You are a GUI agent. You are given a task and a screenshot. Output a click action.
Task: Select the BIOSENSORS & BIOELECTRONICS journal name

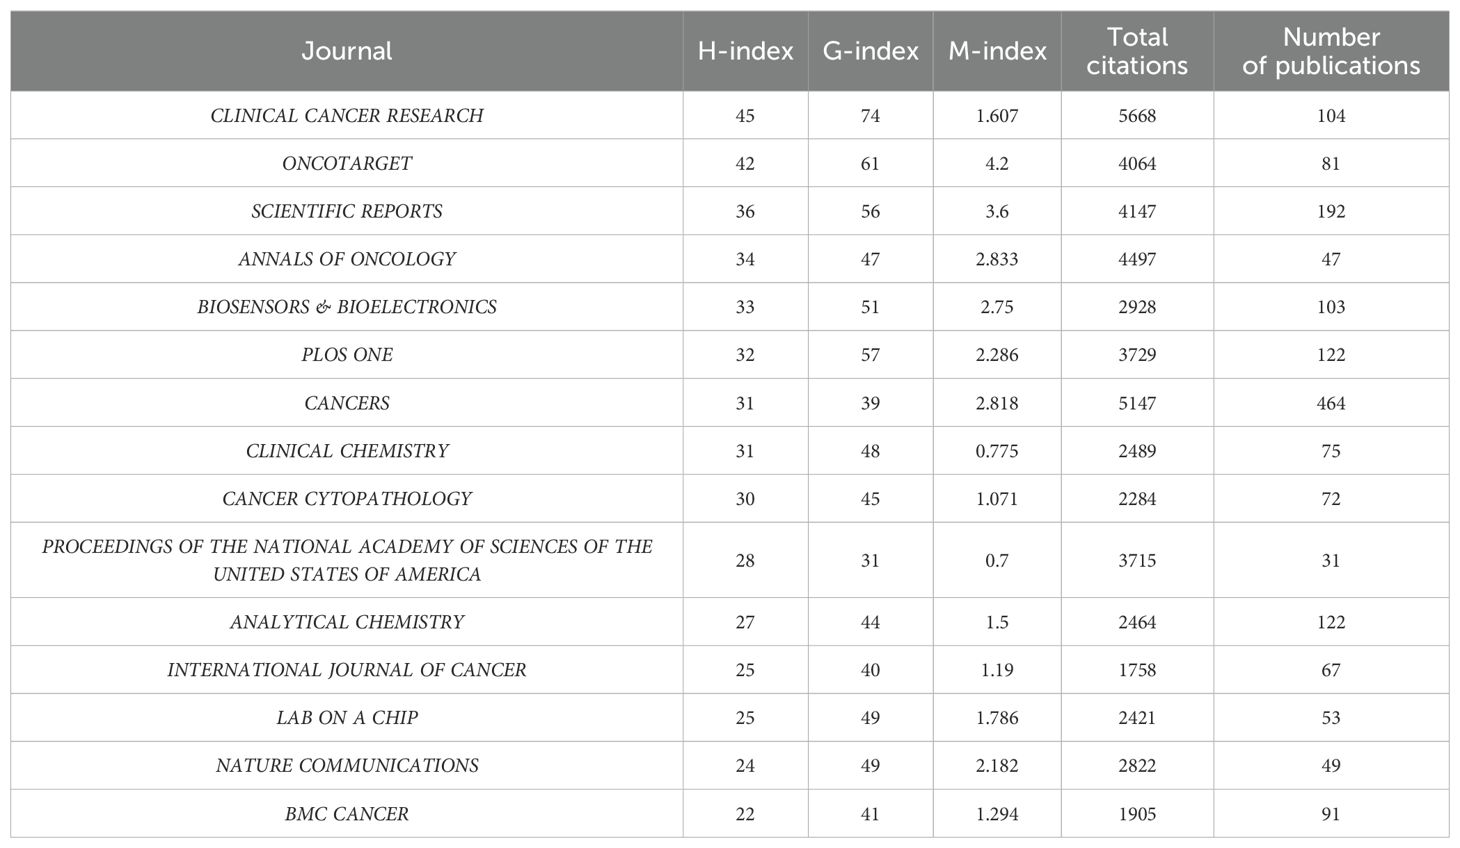click(347, 308)
